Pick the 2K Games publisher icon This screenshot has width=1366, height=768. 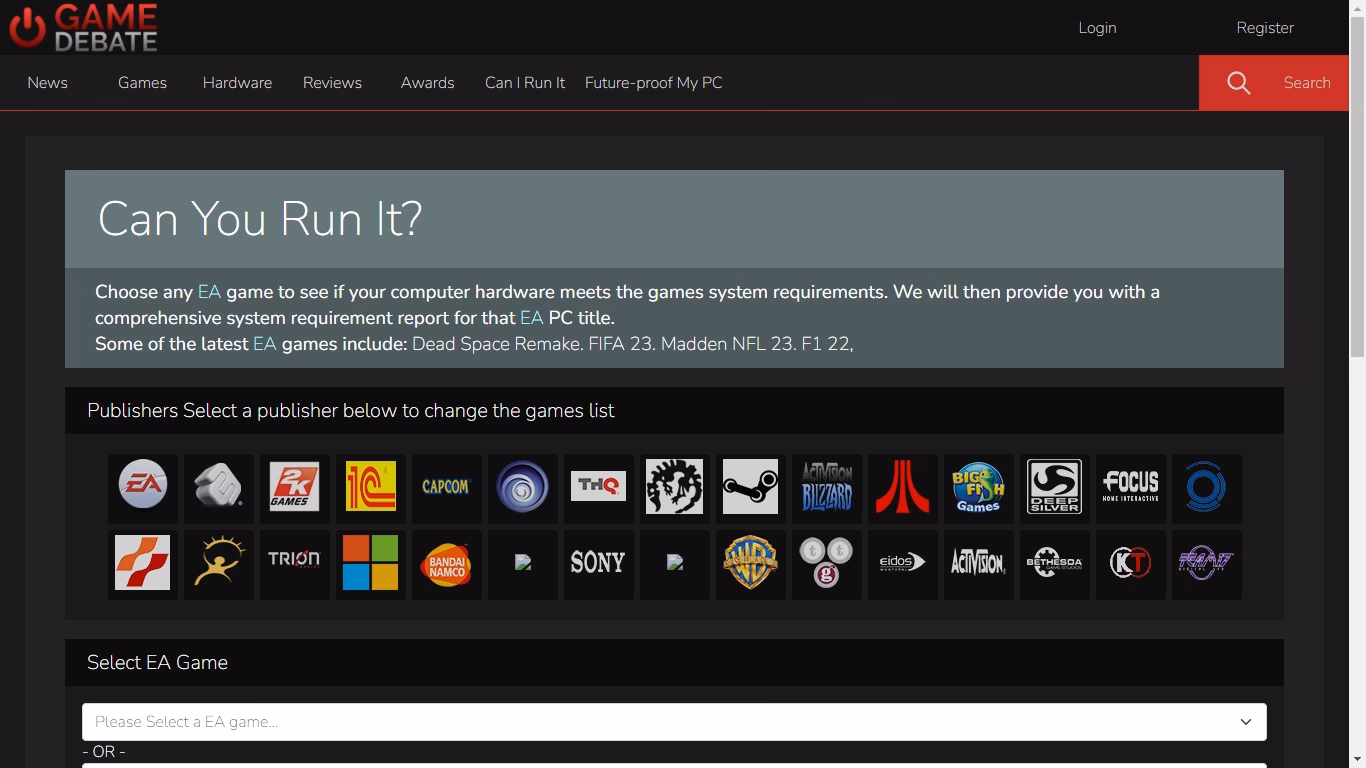(295, 487)
